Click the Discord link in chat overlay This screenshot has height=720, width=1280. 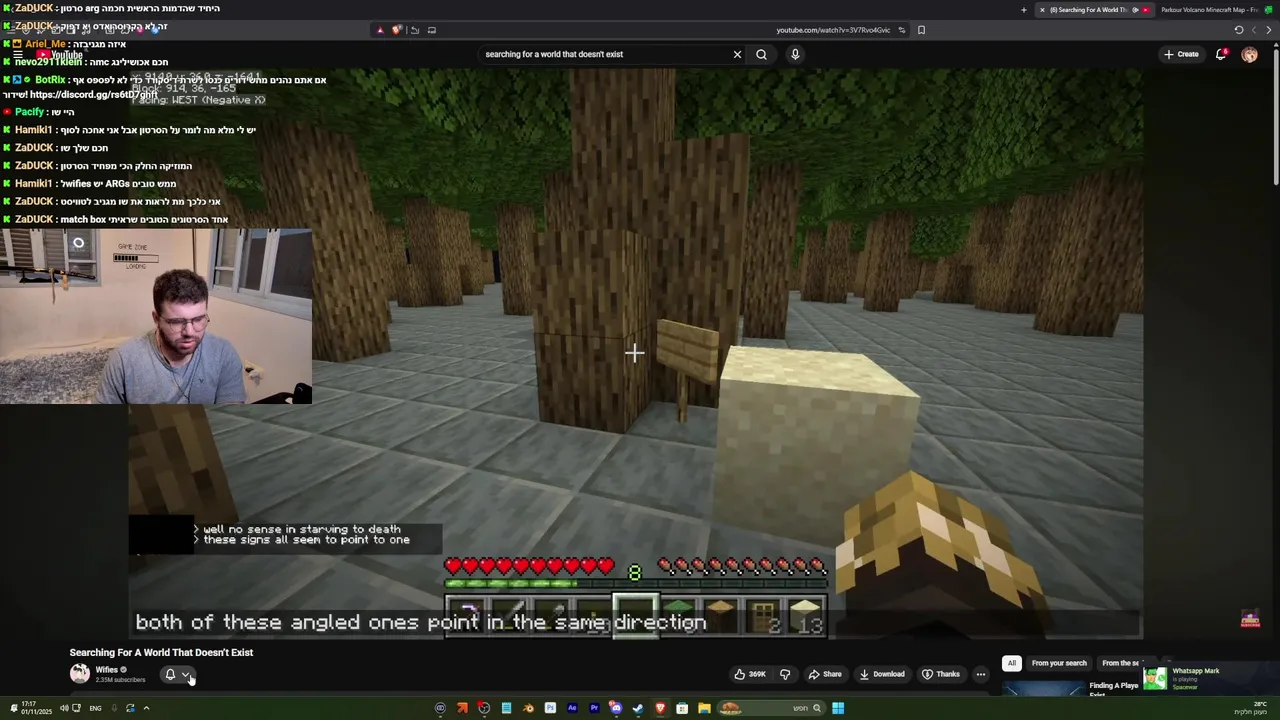point(93,95)
